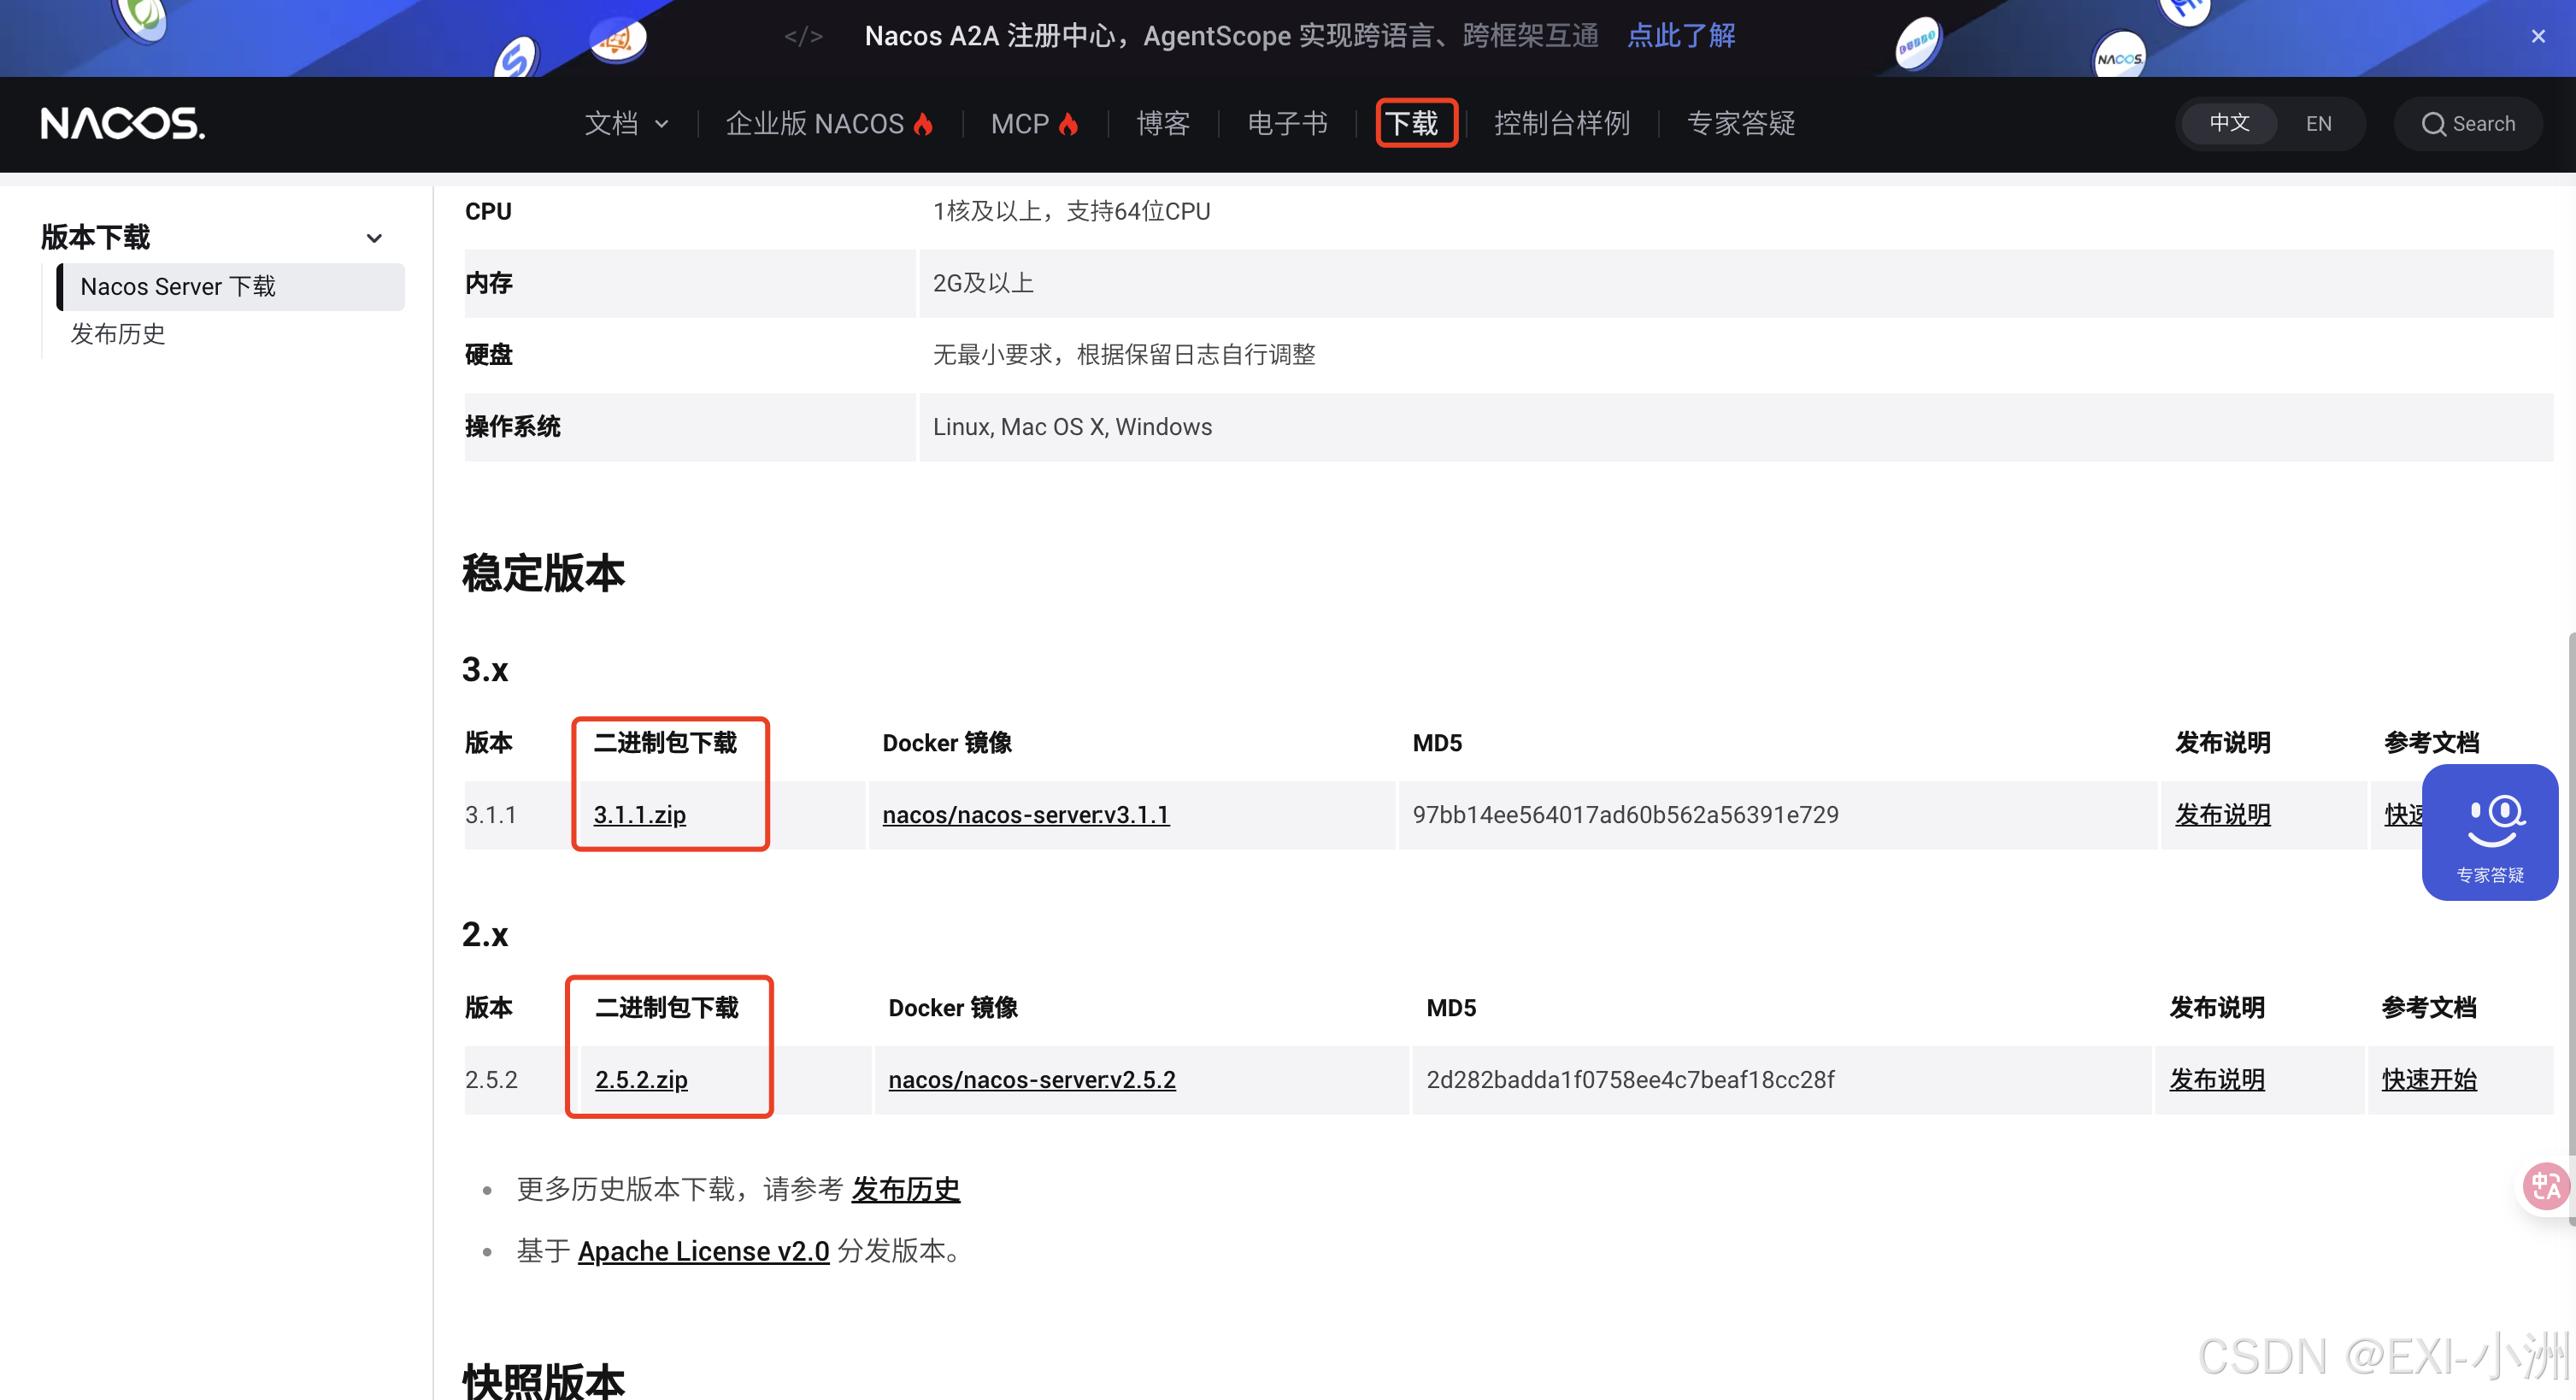This screenshot has height=1400, width=2576.
Task: Open 企业版 NACOS nav item
Action: 829,124
